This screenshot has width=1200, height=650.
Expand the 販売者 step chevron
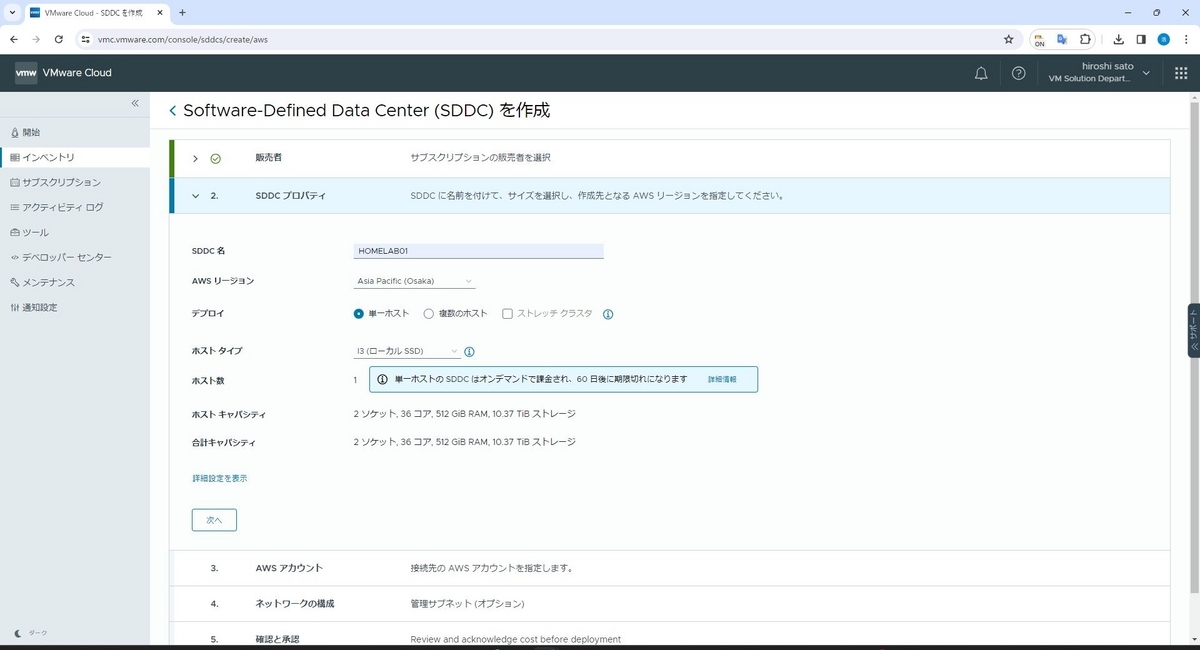coord(195,159)
